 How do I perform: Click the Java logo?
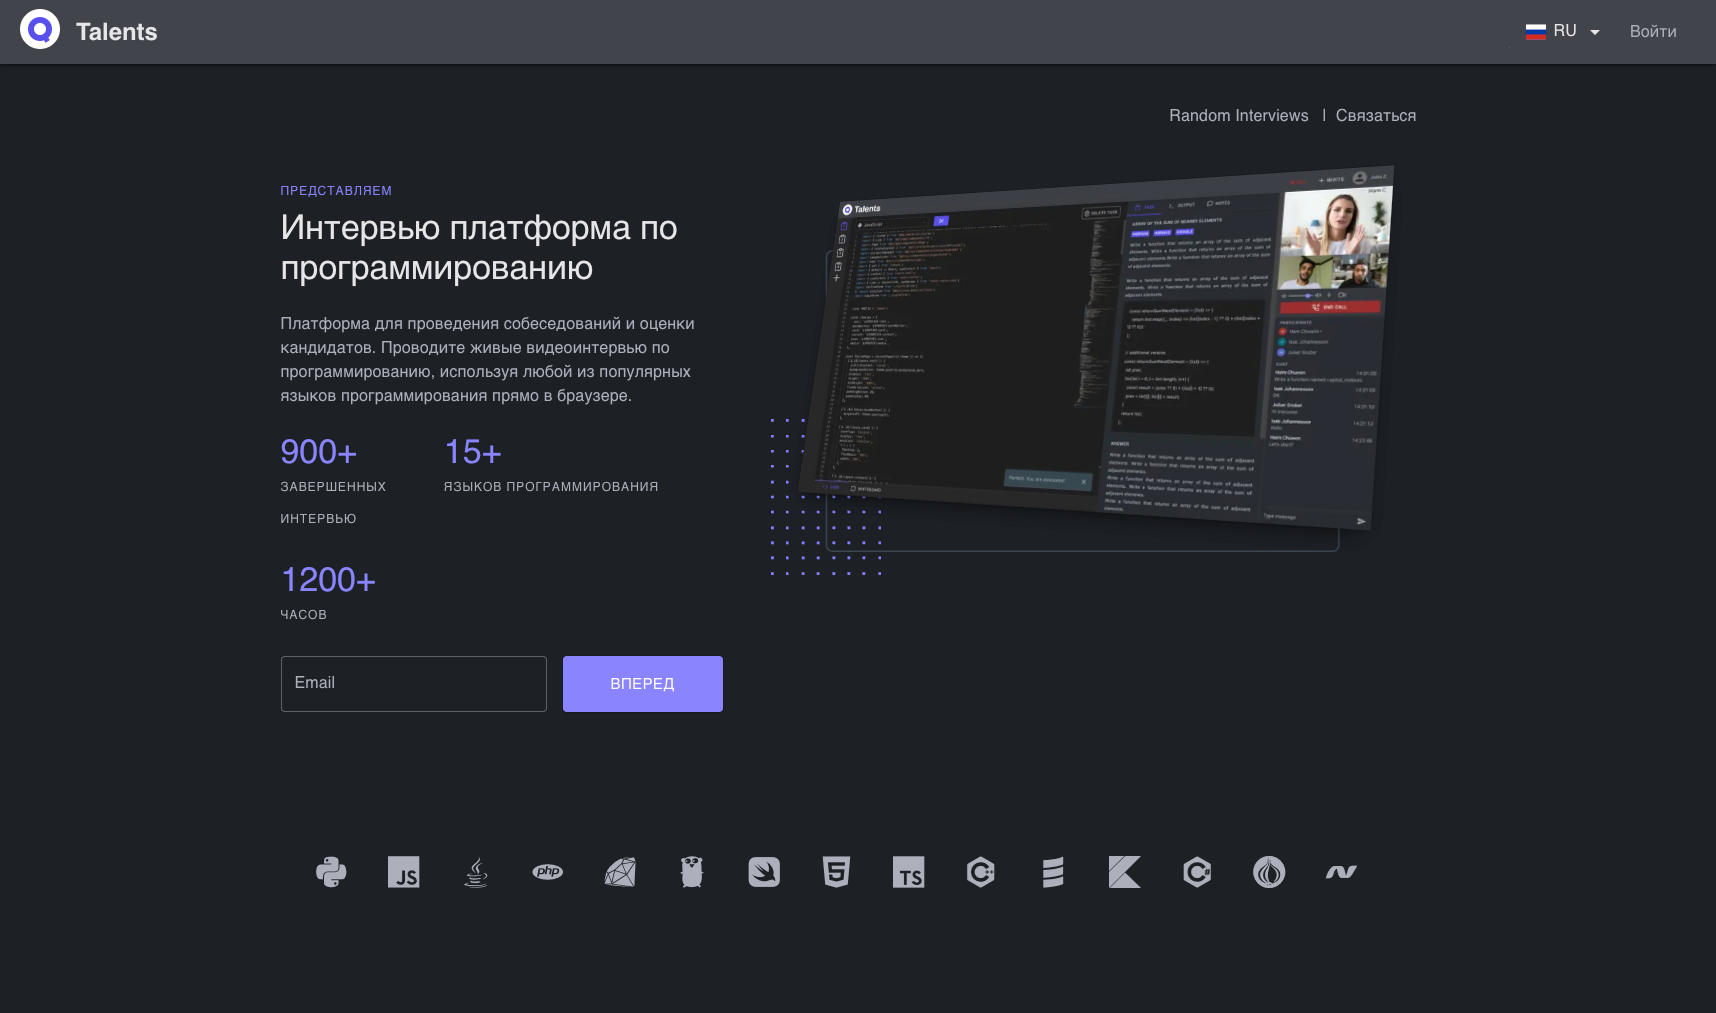[476, 872]
